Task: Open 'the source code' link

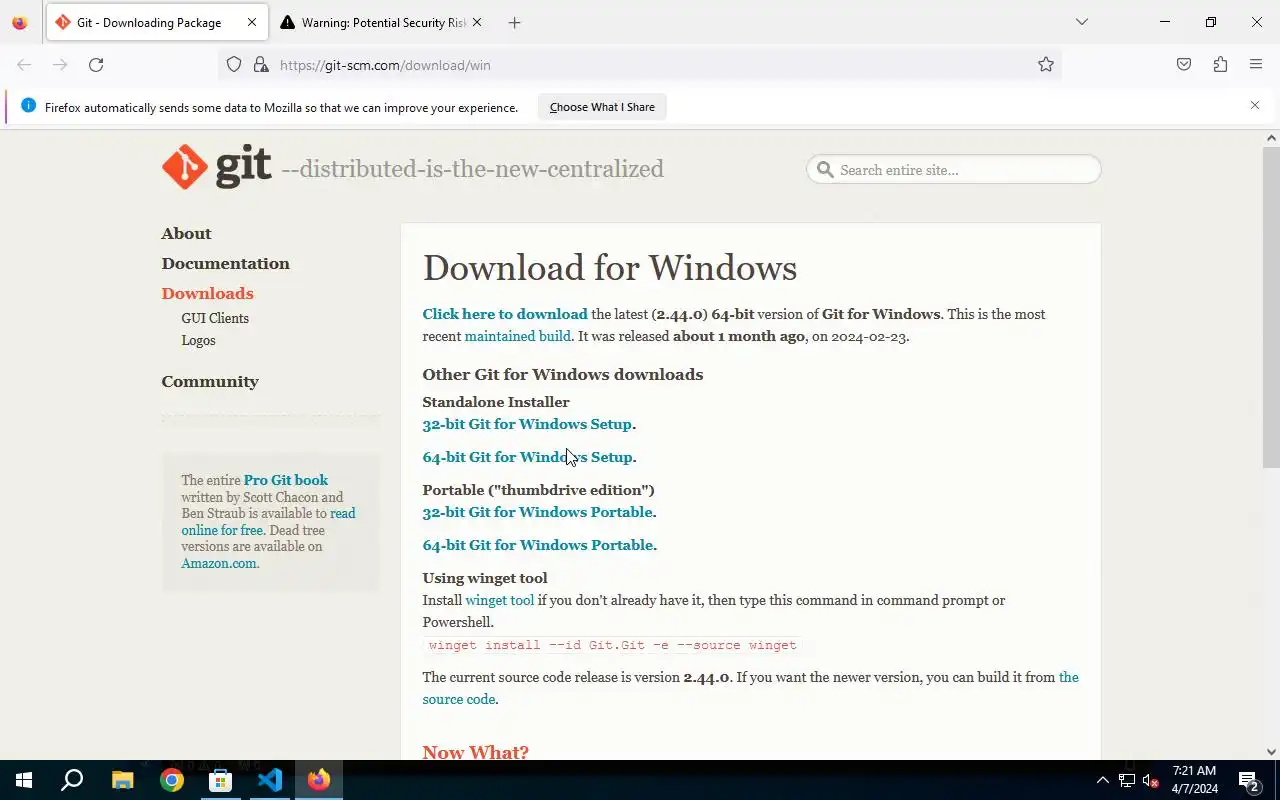Action: tap(750, 688)
